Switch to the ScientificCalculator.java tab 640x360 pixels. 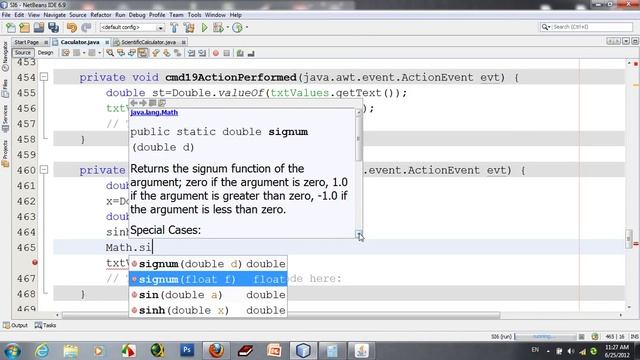coord(149,42)
